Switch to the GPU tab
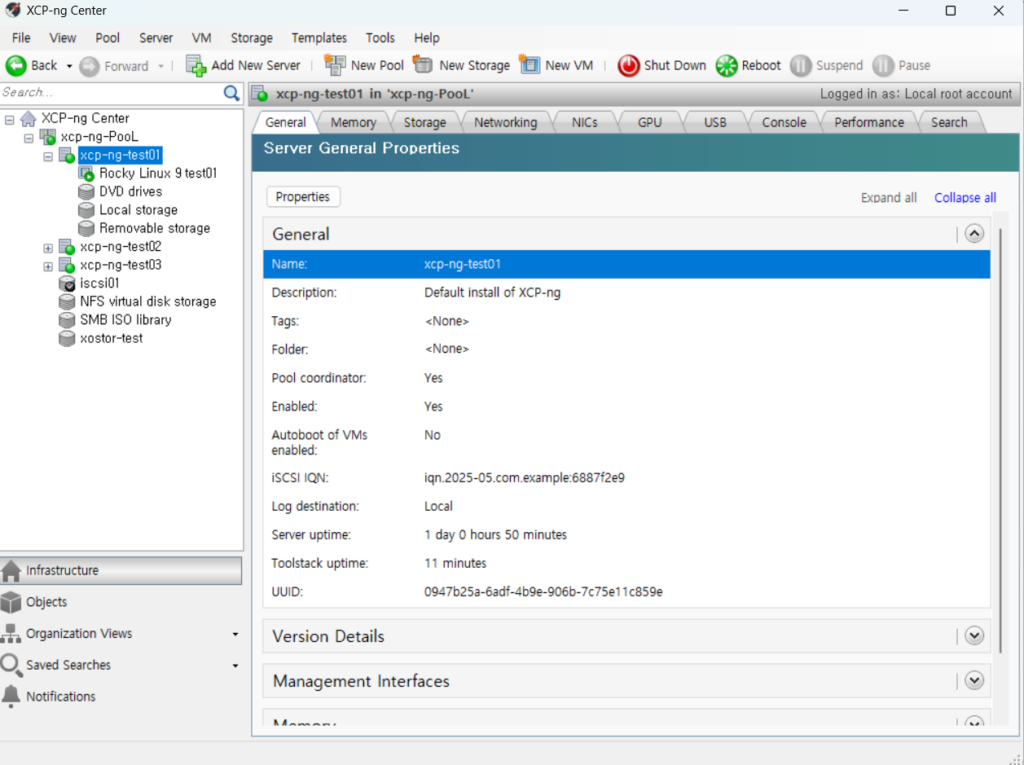Viewport: 1024px width, 765px height. point(650,122)
